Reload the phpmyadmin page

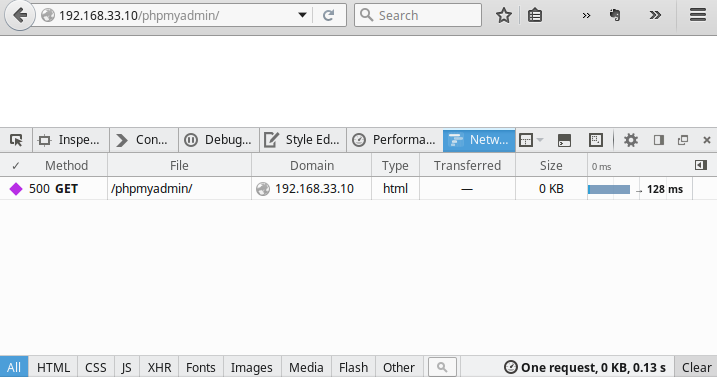tap(328, 16)
